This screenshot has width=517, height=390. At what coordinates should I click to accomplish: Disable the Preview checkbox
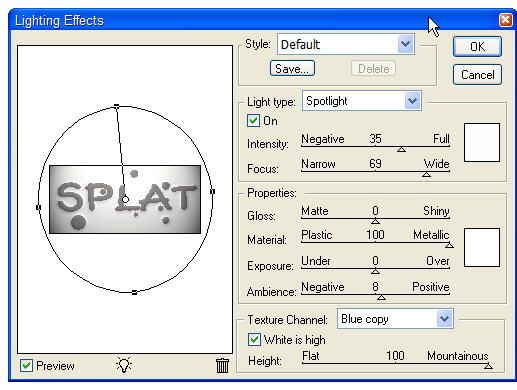point(26,366)
